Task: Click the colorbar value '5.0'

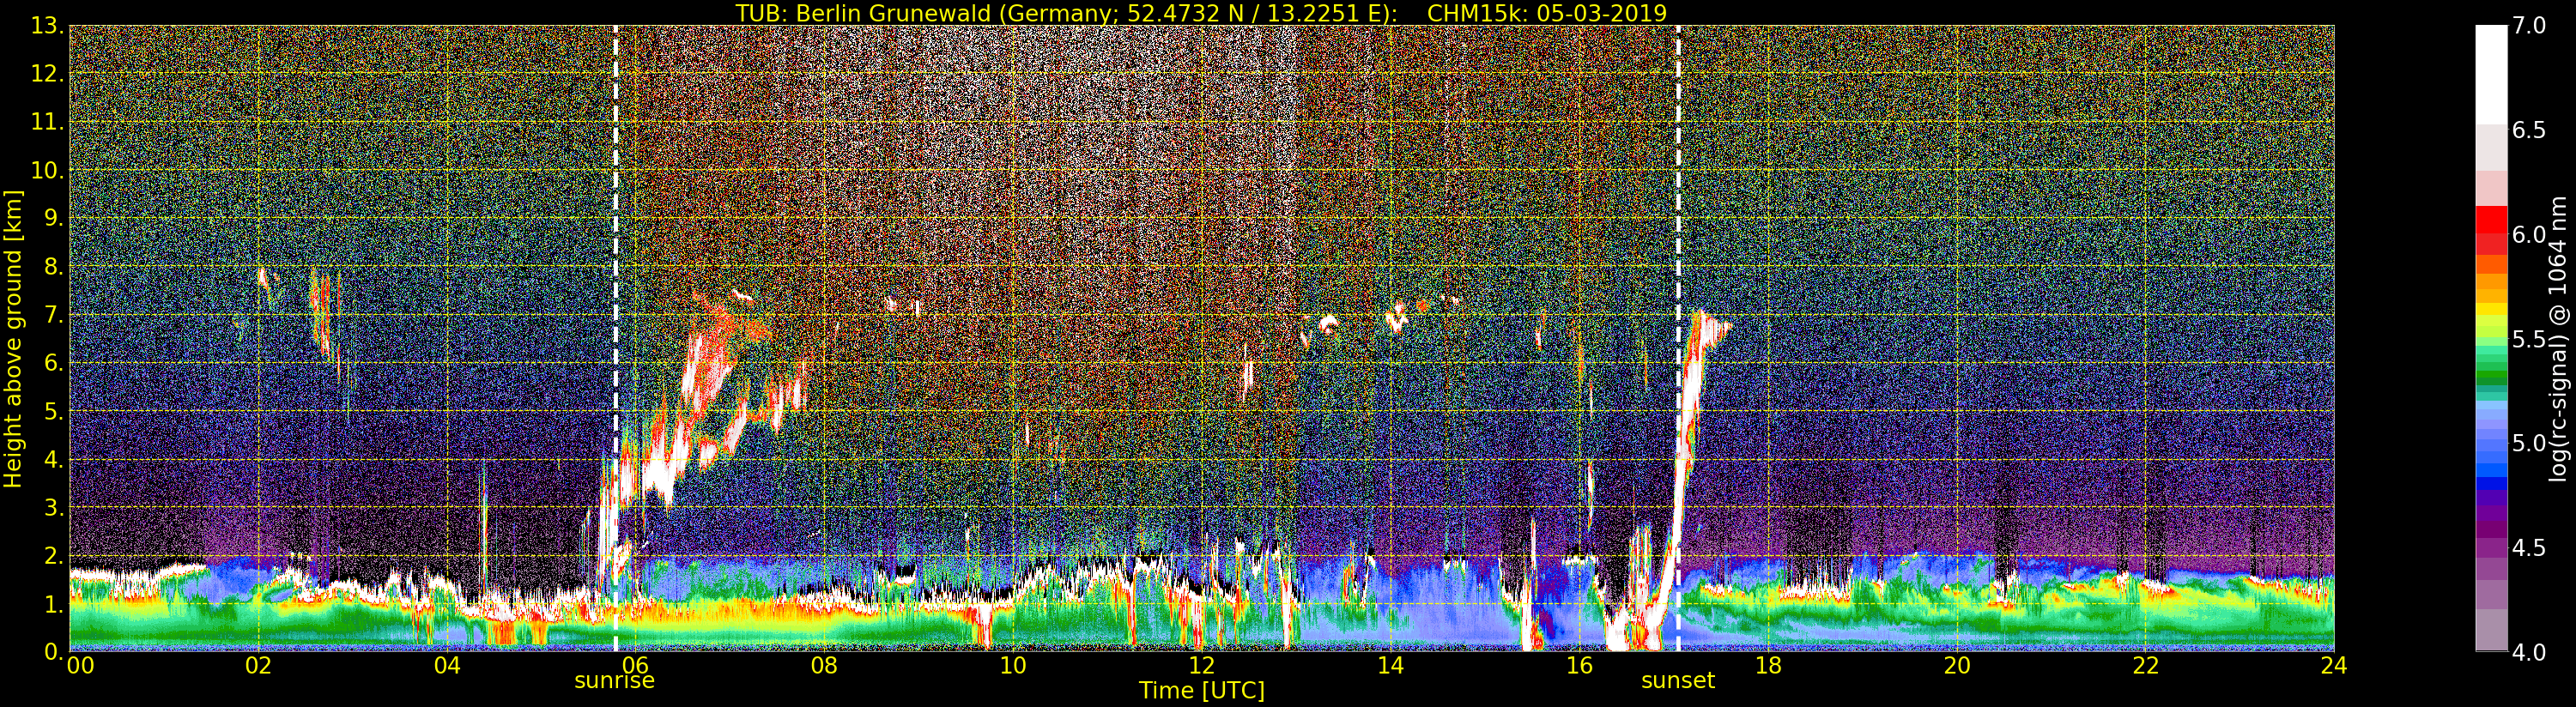Action: pyautogui.click(x=2529, y=443)
